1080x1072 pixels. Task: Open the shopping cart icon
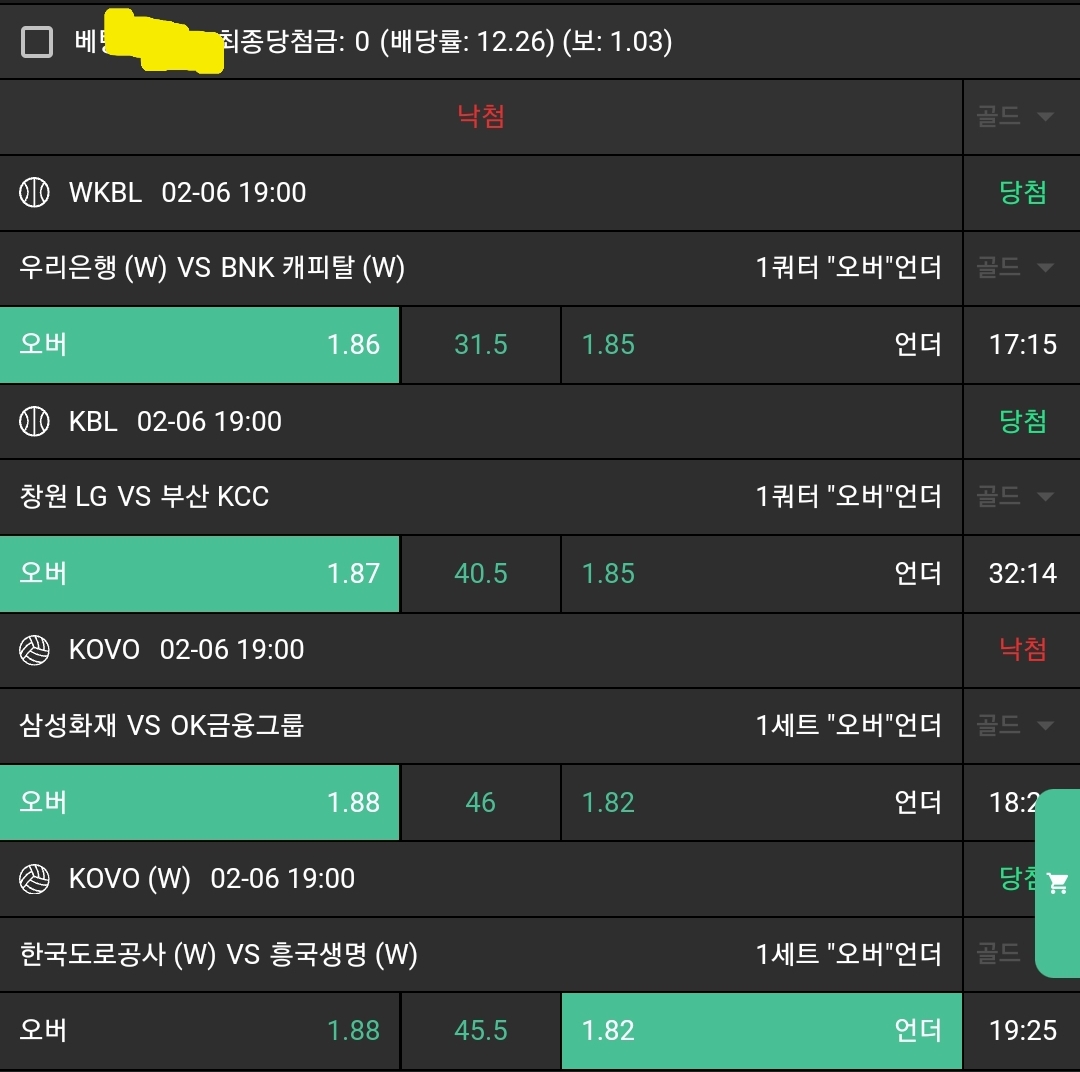point(1057,883)
